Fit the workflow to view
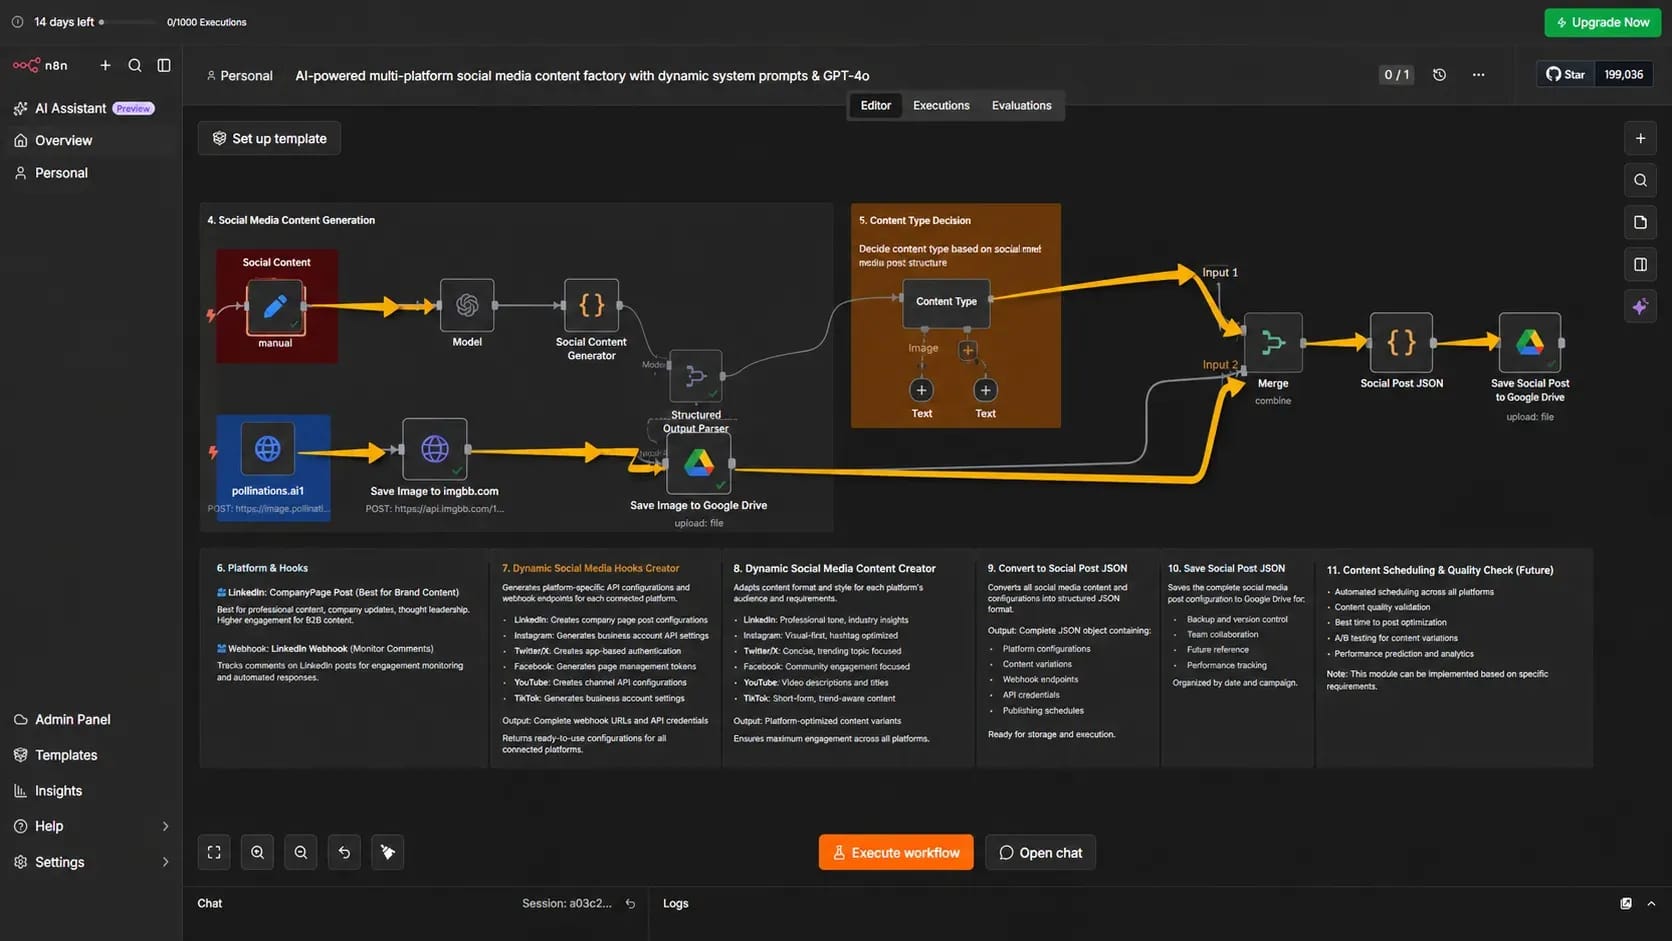The width and height of the screenshot is (1672, 941). [x=214, y=853]
